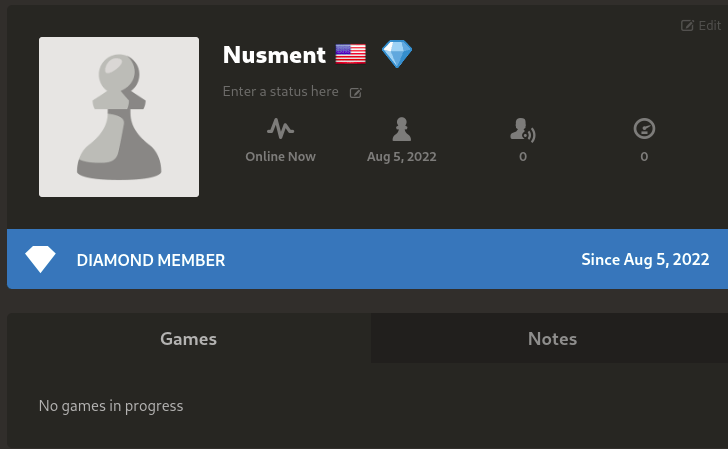728x449 pixels.
Task: Click the Enter a status here field
Action: click(280, 91)
